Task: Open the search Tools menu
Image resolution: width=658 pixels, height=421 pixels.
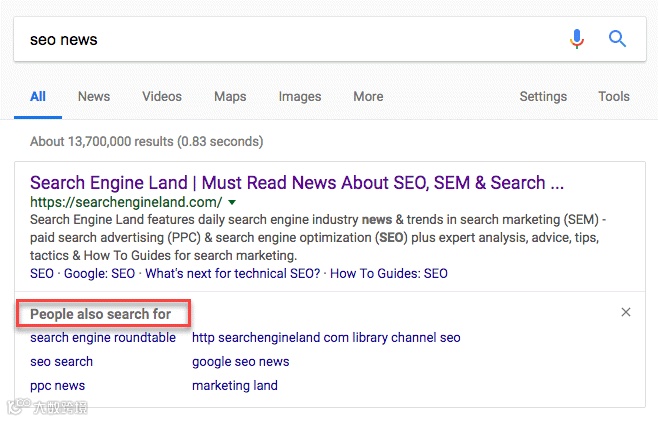Action: coord(614,97)
